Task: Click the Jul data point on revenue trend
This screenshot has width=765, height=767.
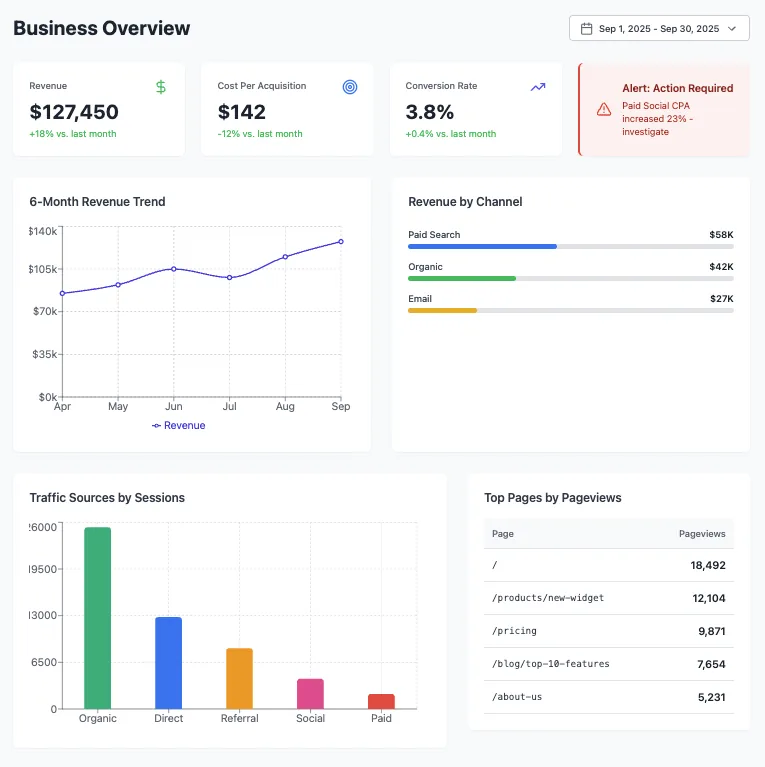Action: click(229, 277)
